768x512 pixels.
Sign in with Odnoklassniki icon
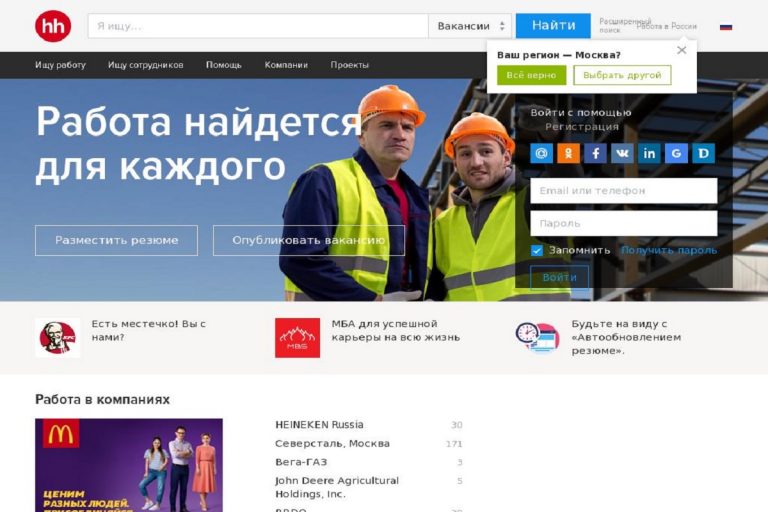pos(568,153)
